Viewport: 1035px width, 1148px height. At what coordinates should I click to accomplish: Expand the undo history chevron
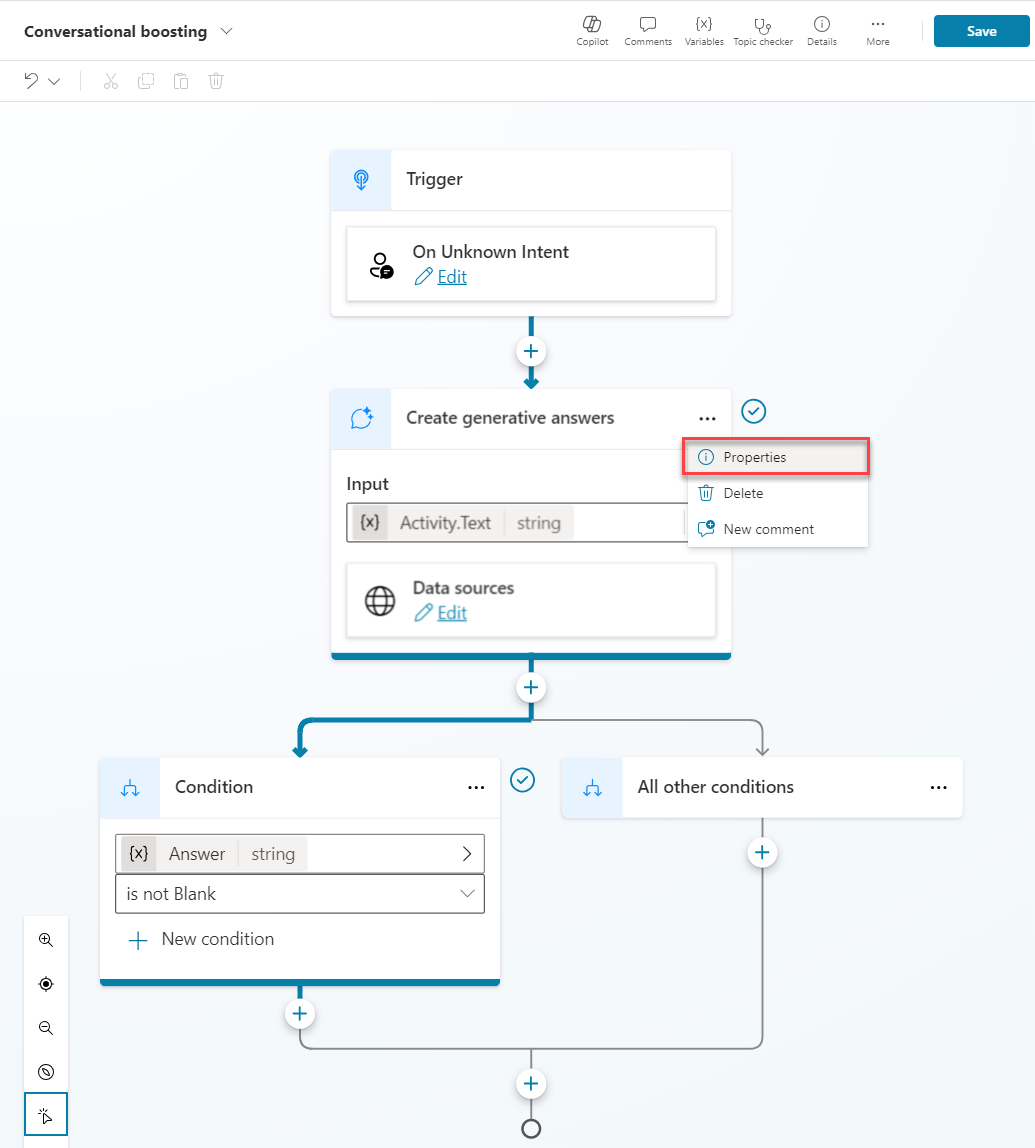click(x=55, y=81)
